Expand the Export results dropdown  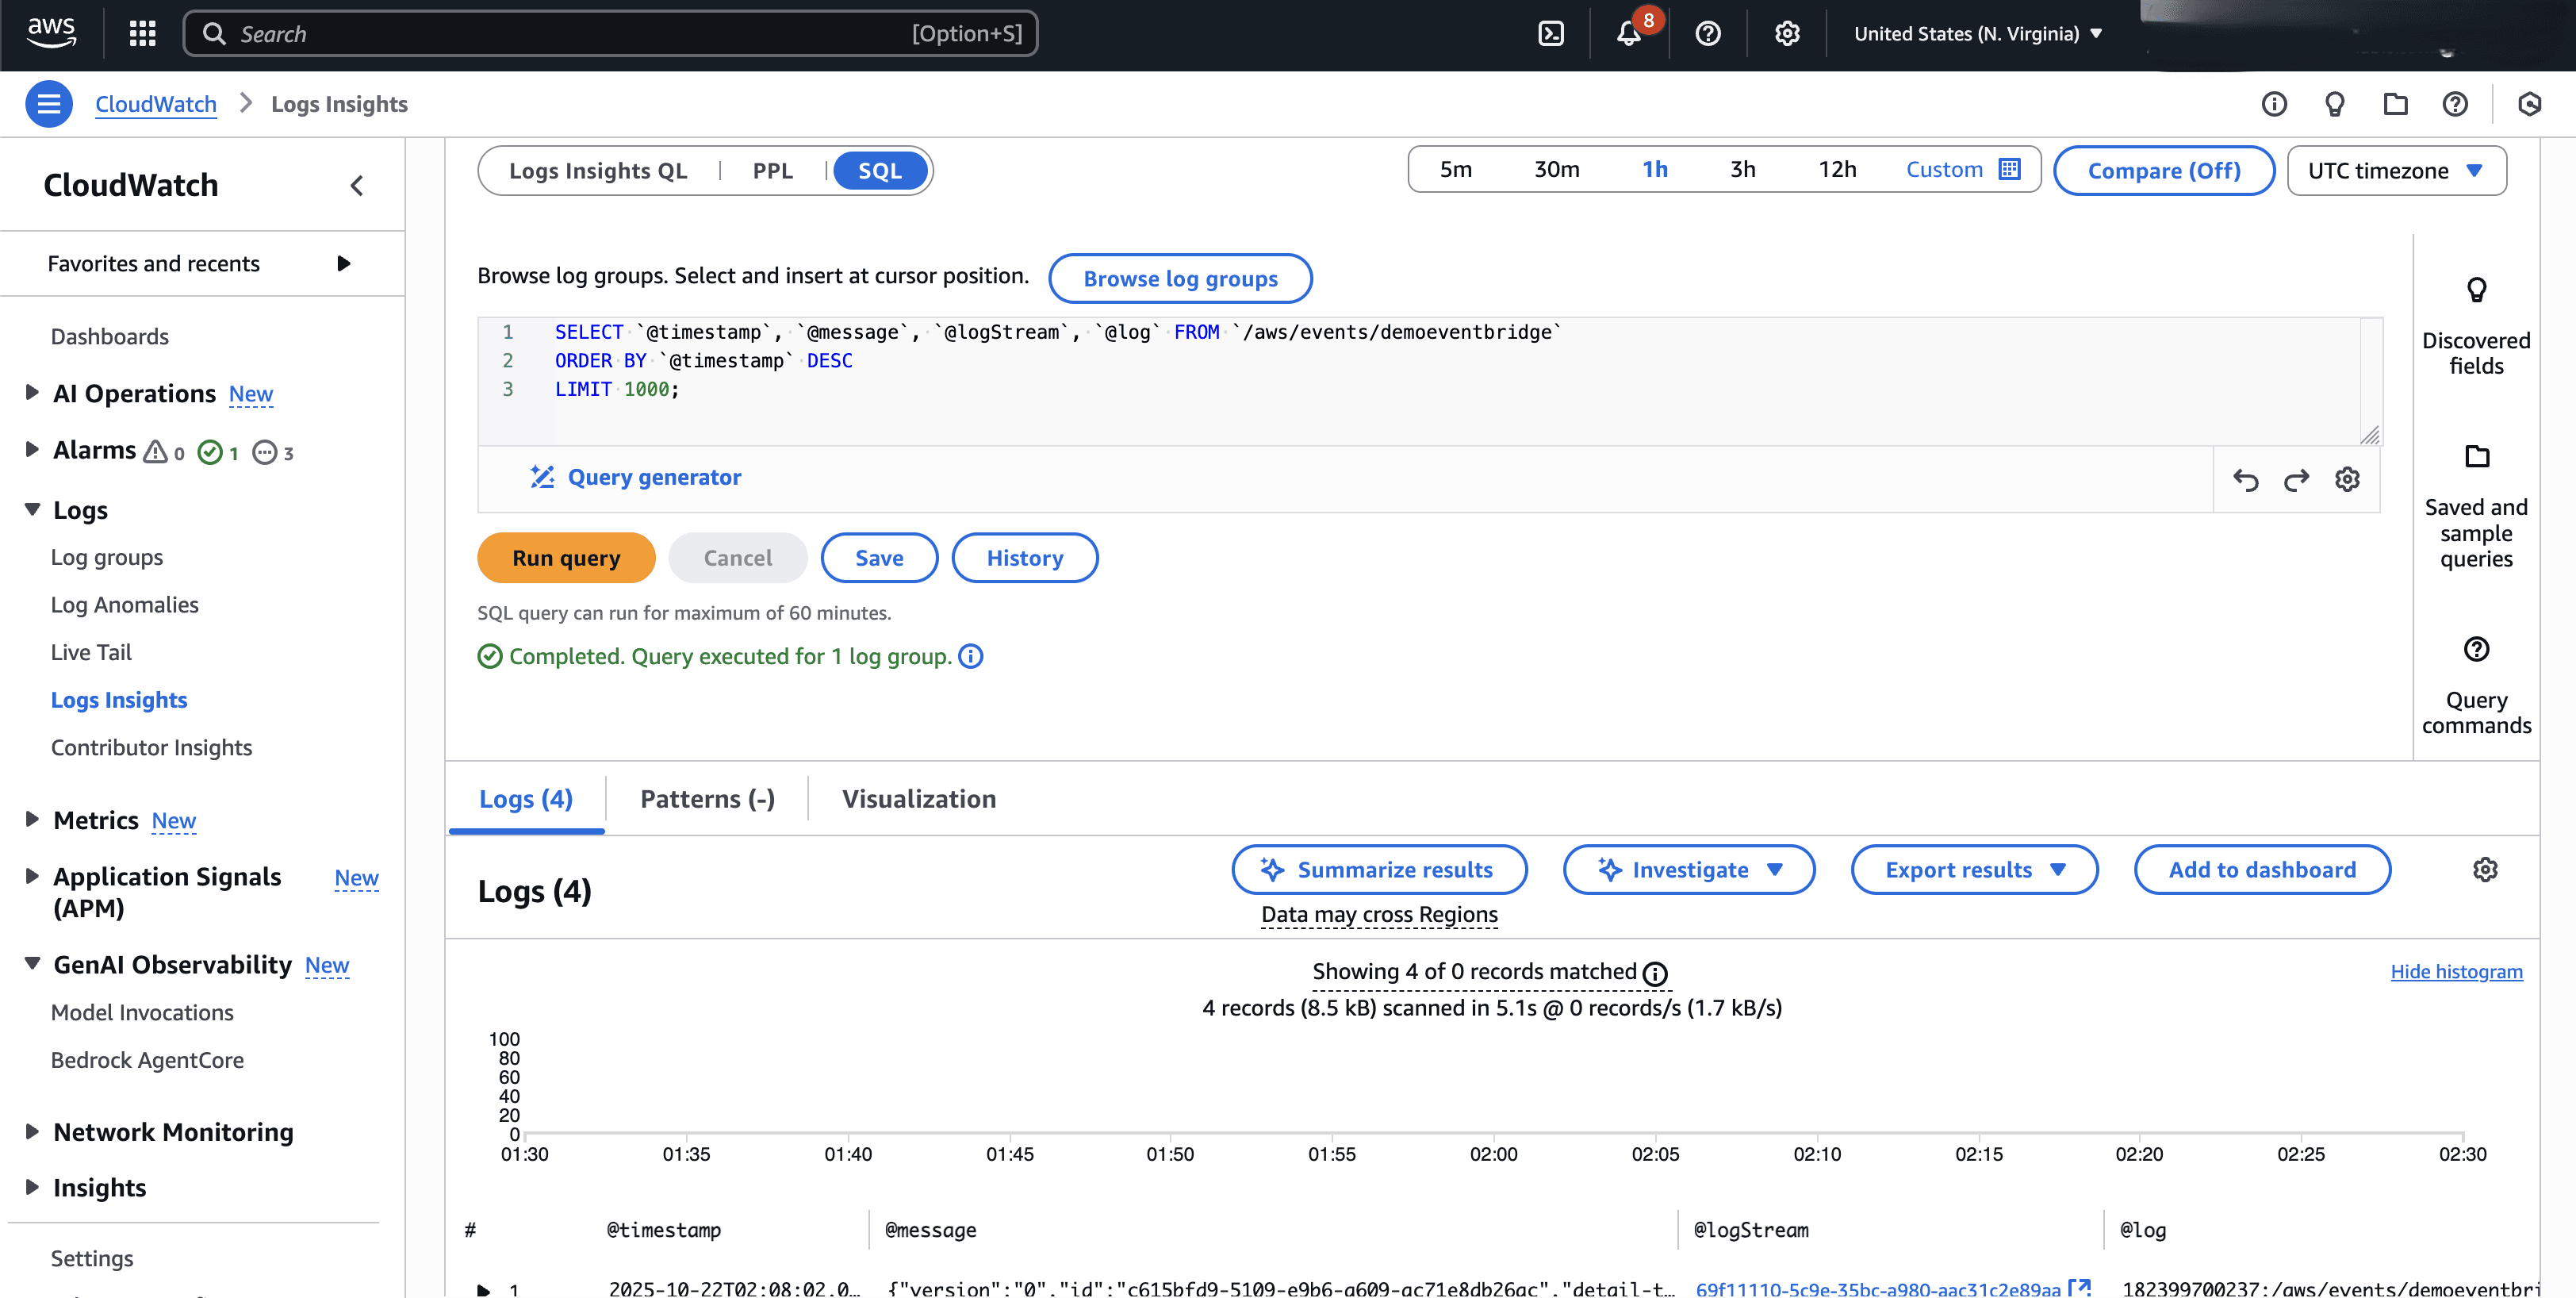[1974, 870]
